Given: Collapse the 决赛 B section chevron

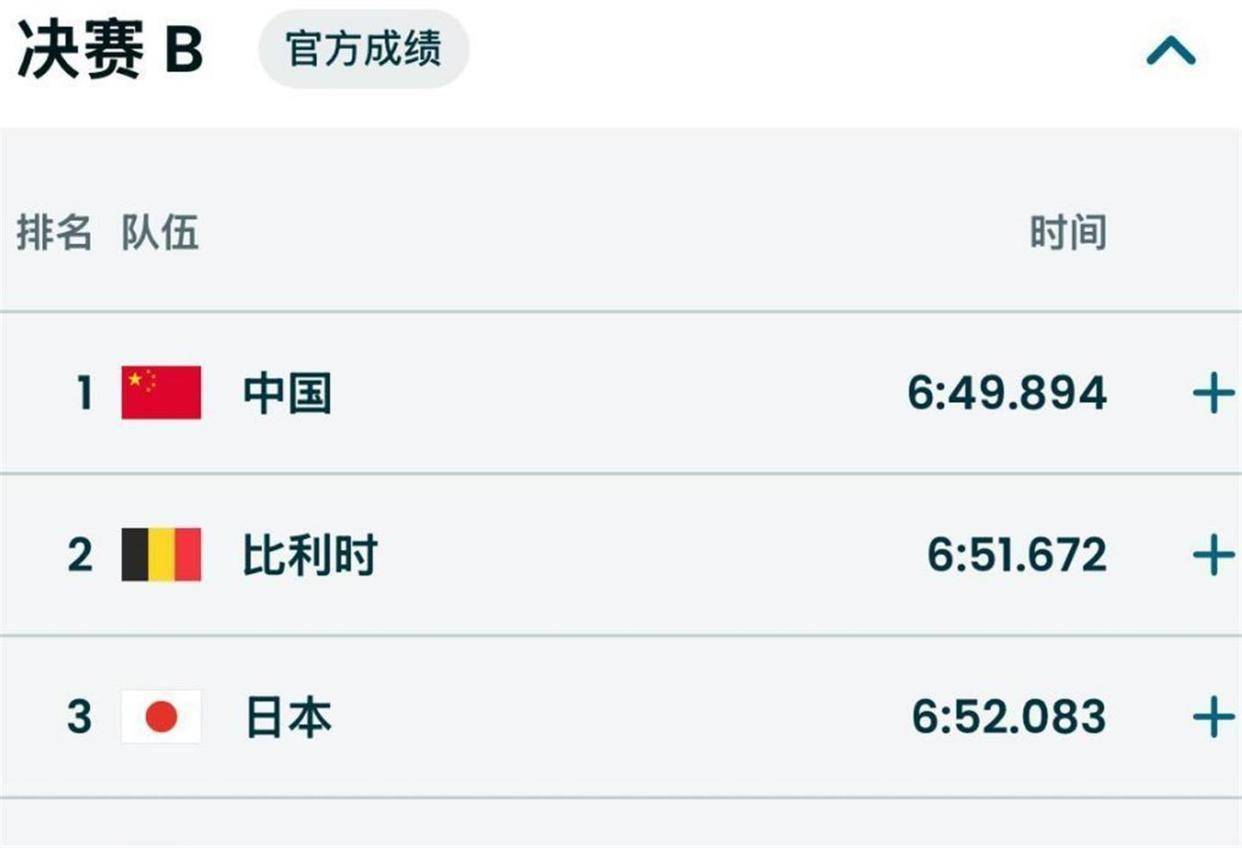Looking at the screenshot, I should click(x=1170, y=51).
